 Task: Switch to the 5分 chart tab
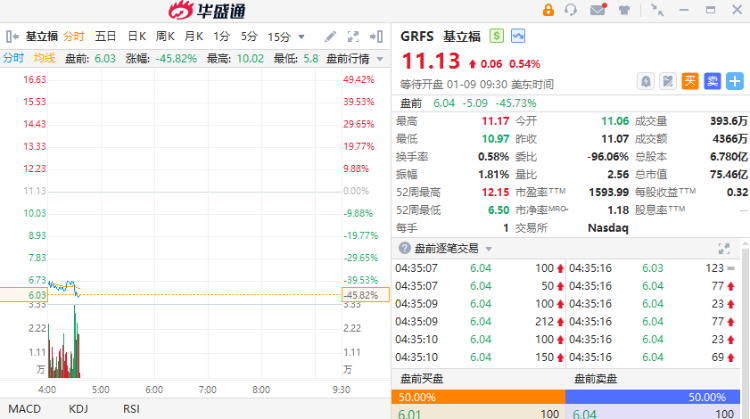(249, 36)
